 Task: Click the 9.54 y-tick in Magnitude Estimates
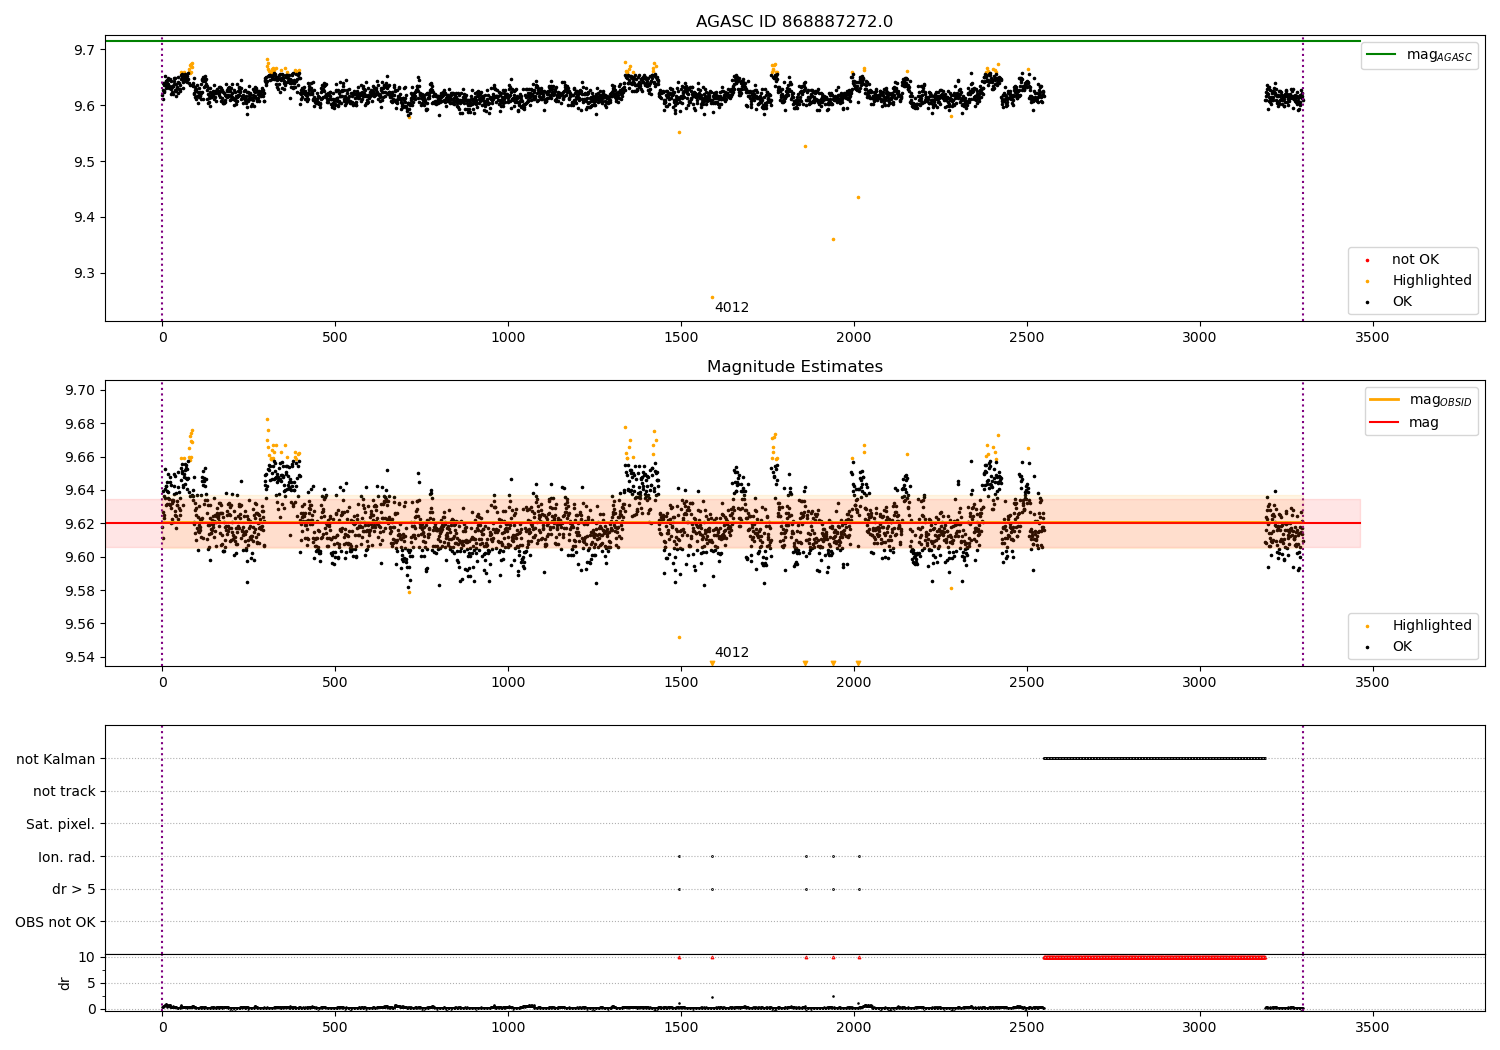pyautogui.click(x=80, y=658)
